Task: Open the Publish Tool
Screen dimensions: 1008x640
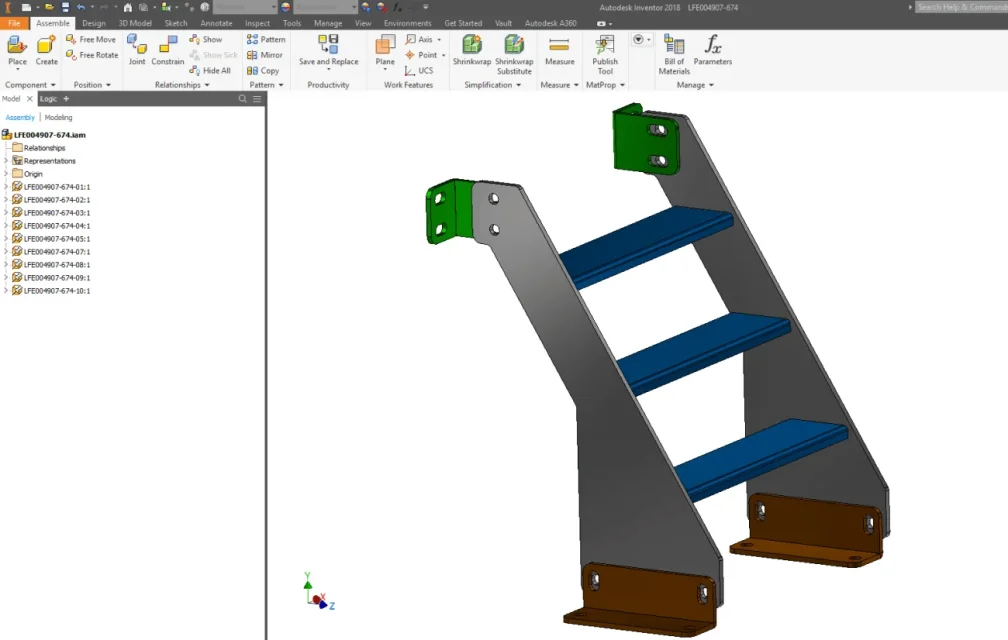Action: tap(605, 54)
